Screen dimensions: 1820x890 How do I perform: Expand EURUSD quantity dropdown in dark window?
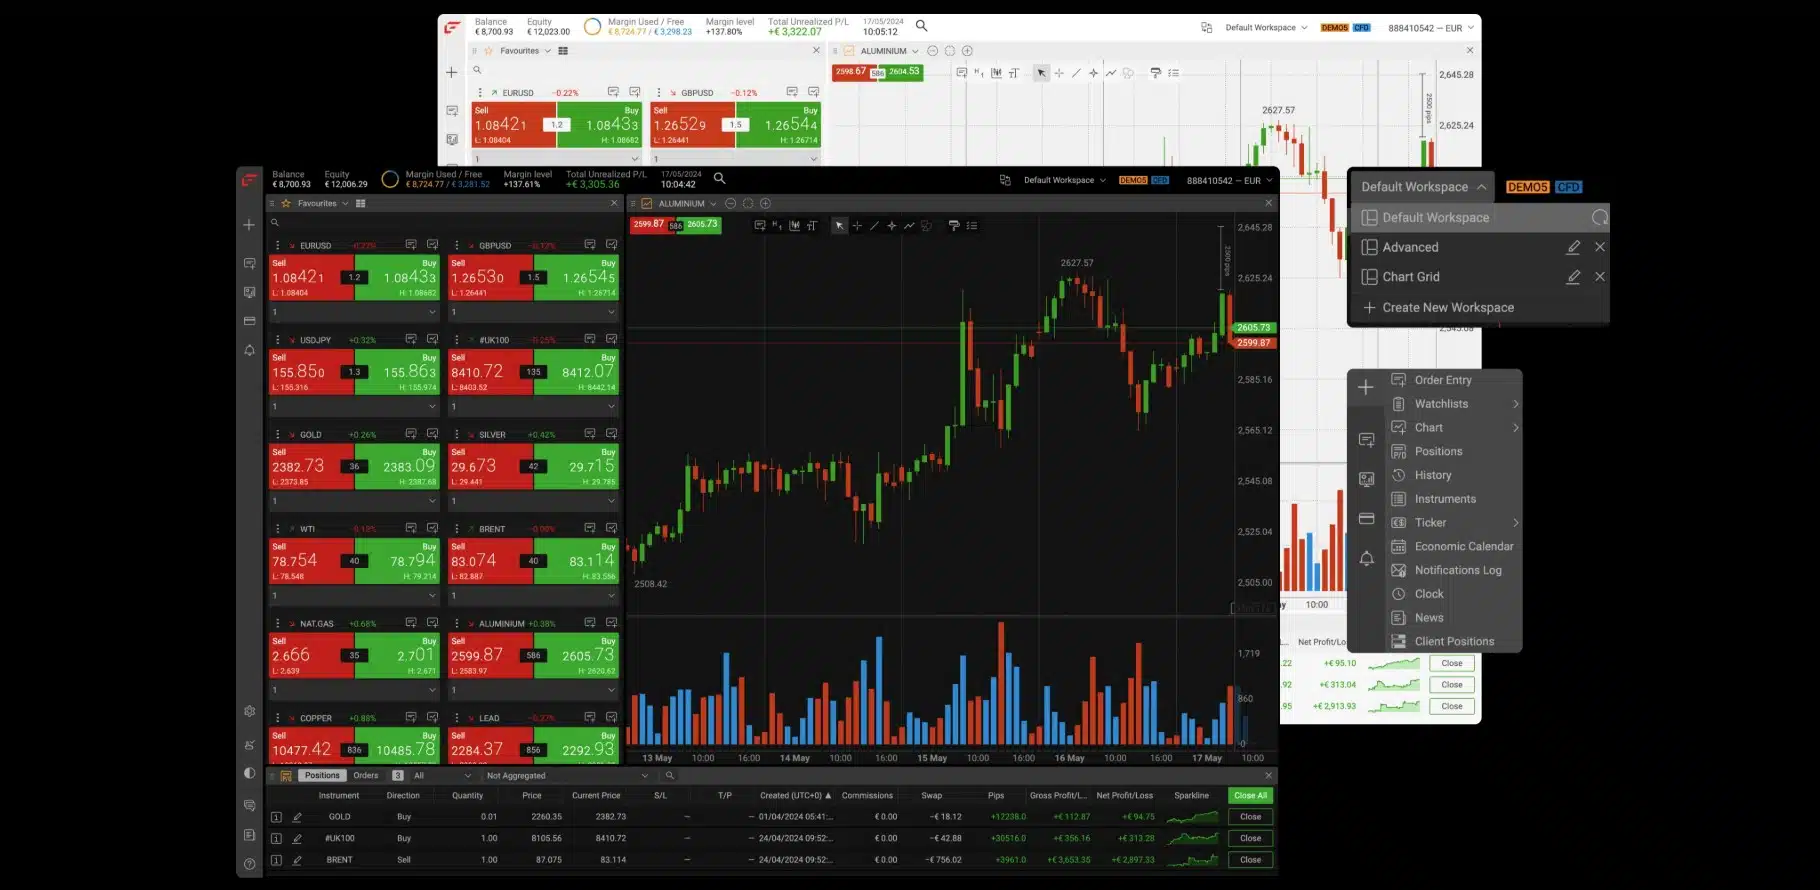pos(432,312)
